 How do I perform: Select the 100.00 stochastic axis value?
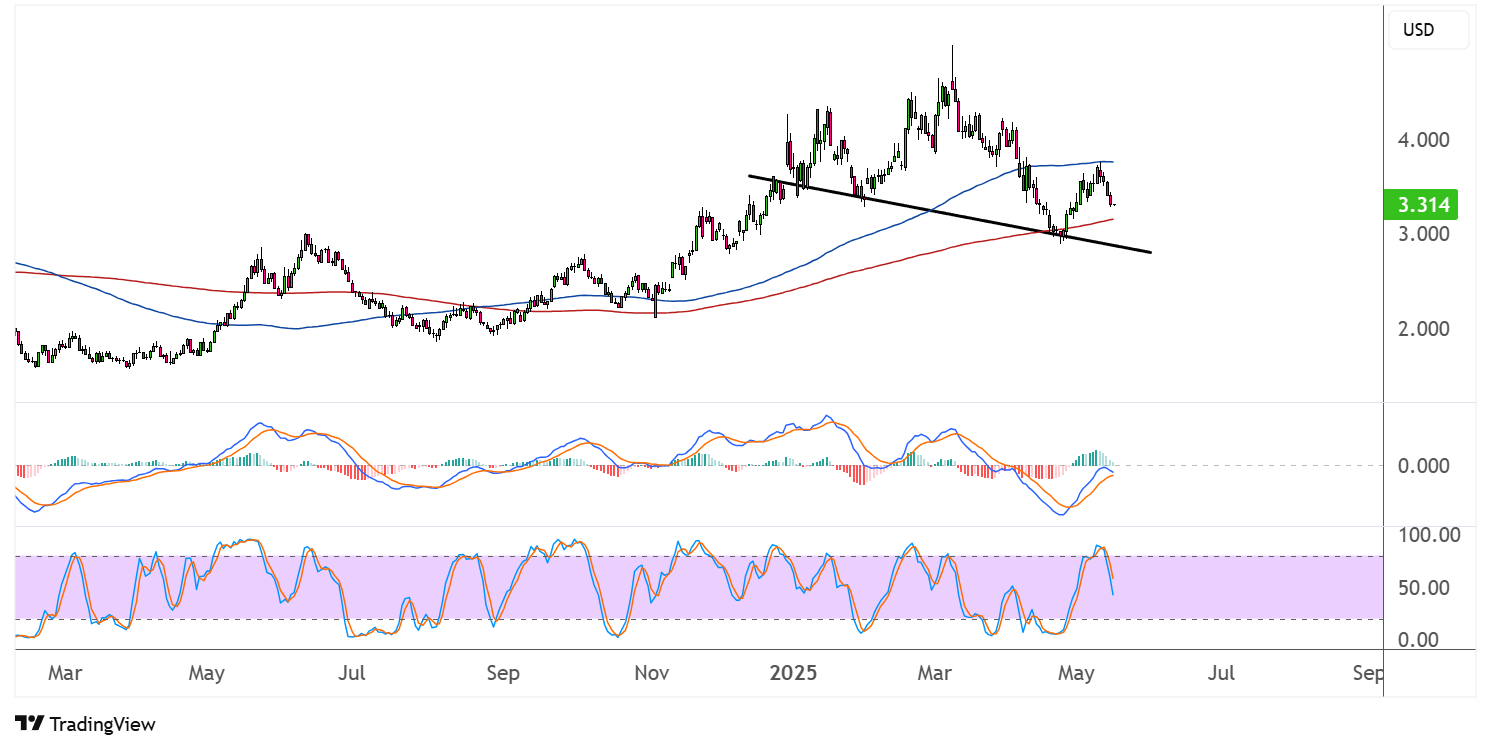click(x=1431, y=535)
